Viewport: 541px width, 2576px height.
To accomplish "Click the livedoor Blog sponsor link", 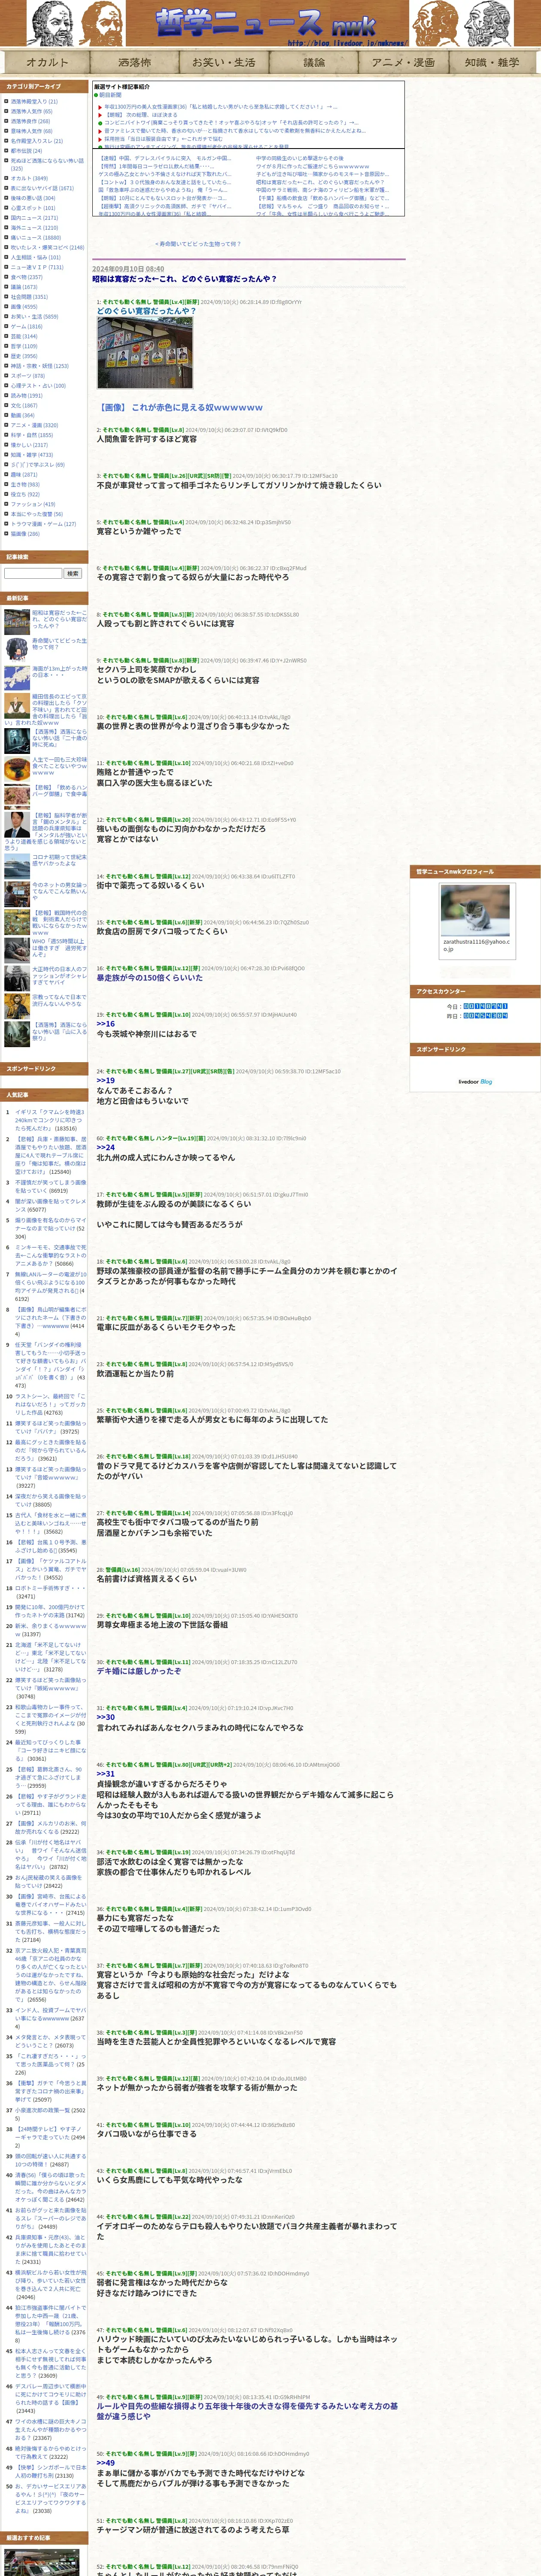I will point(475,1081).
